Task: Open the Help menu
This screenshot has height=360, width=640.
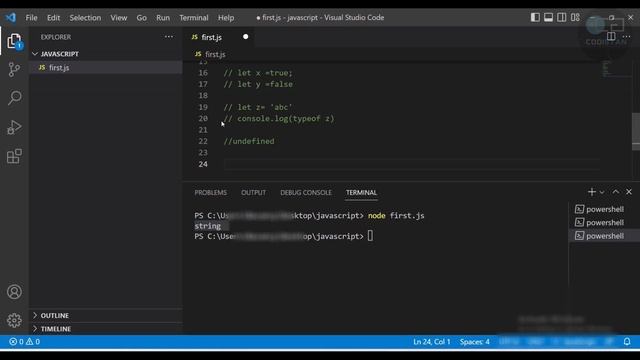Action: pyautogui.click(x=226, y=18)
